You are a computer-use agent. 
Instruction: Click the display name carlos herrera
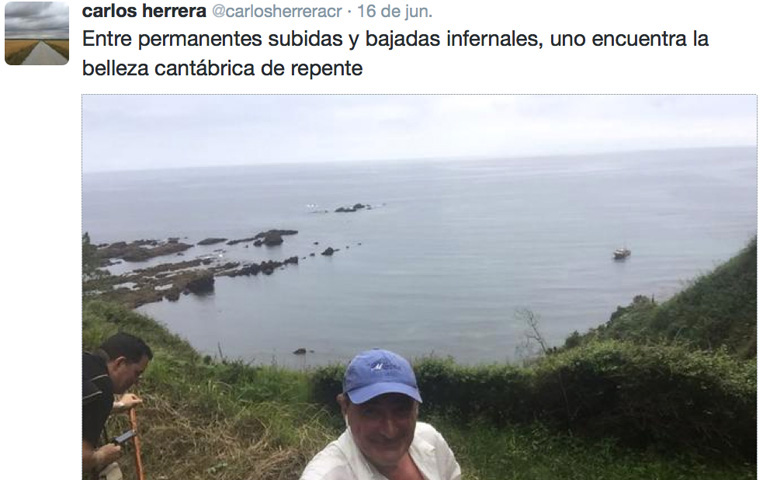tap(144, 11)
